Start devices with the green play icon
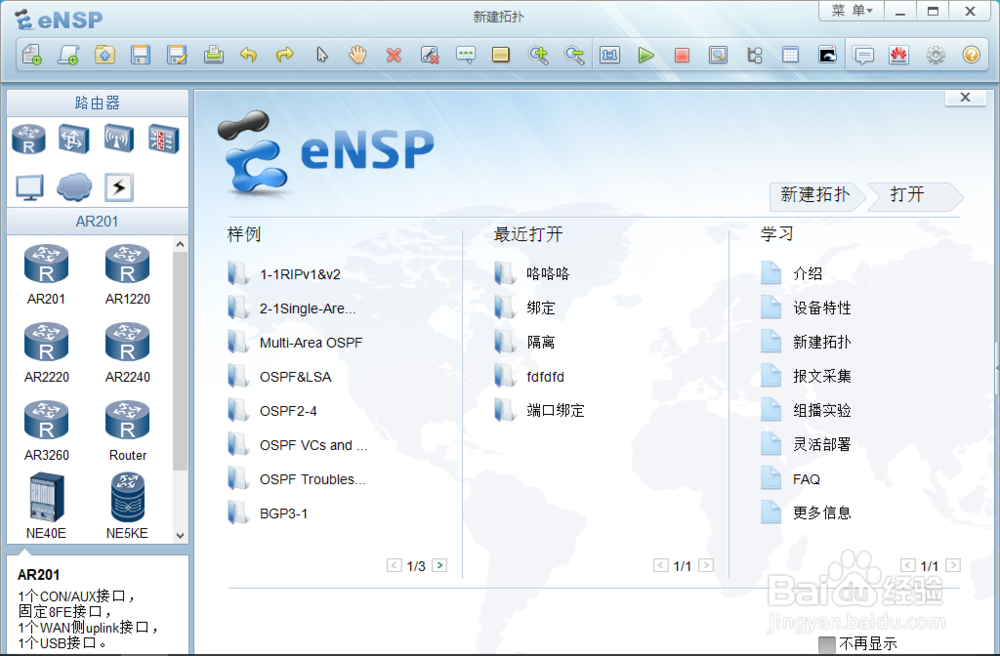Screen dimensions: 1000x656 tap(646, 55)
